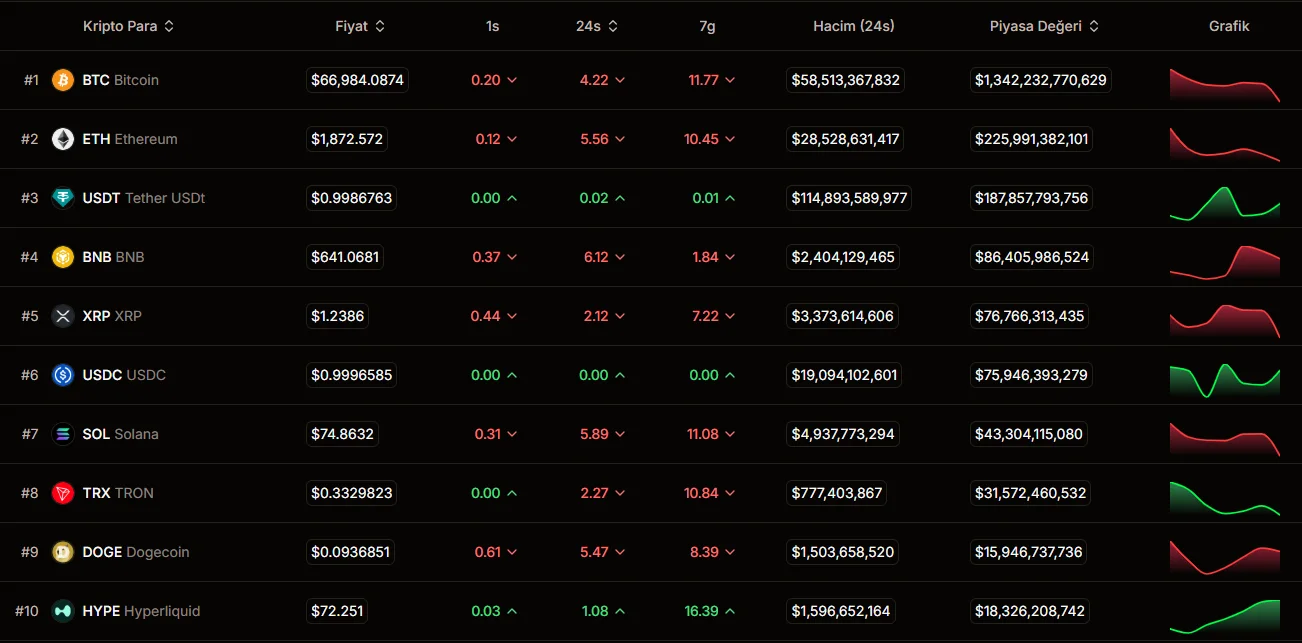The image size is (1302, 643).
Task: Sort by Fiyat column header
Action: click(x=360, y=26)
